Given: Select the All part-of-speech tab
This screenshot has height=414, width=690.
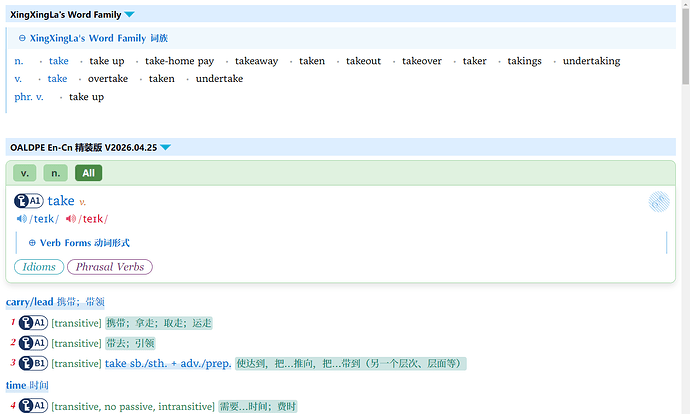Looking at the screenshot, I should point(88,173).
